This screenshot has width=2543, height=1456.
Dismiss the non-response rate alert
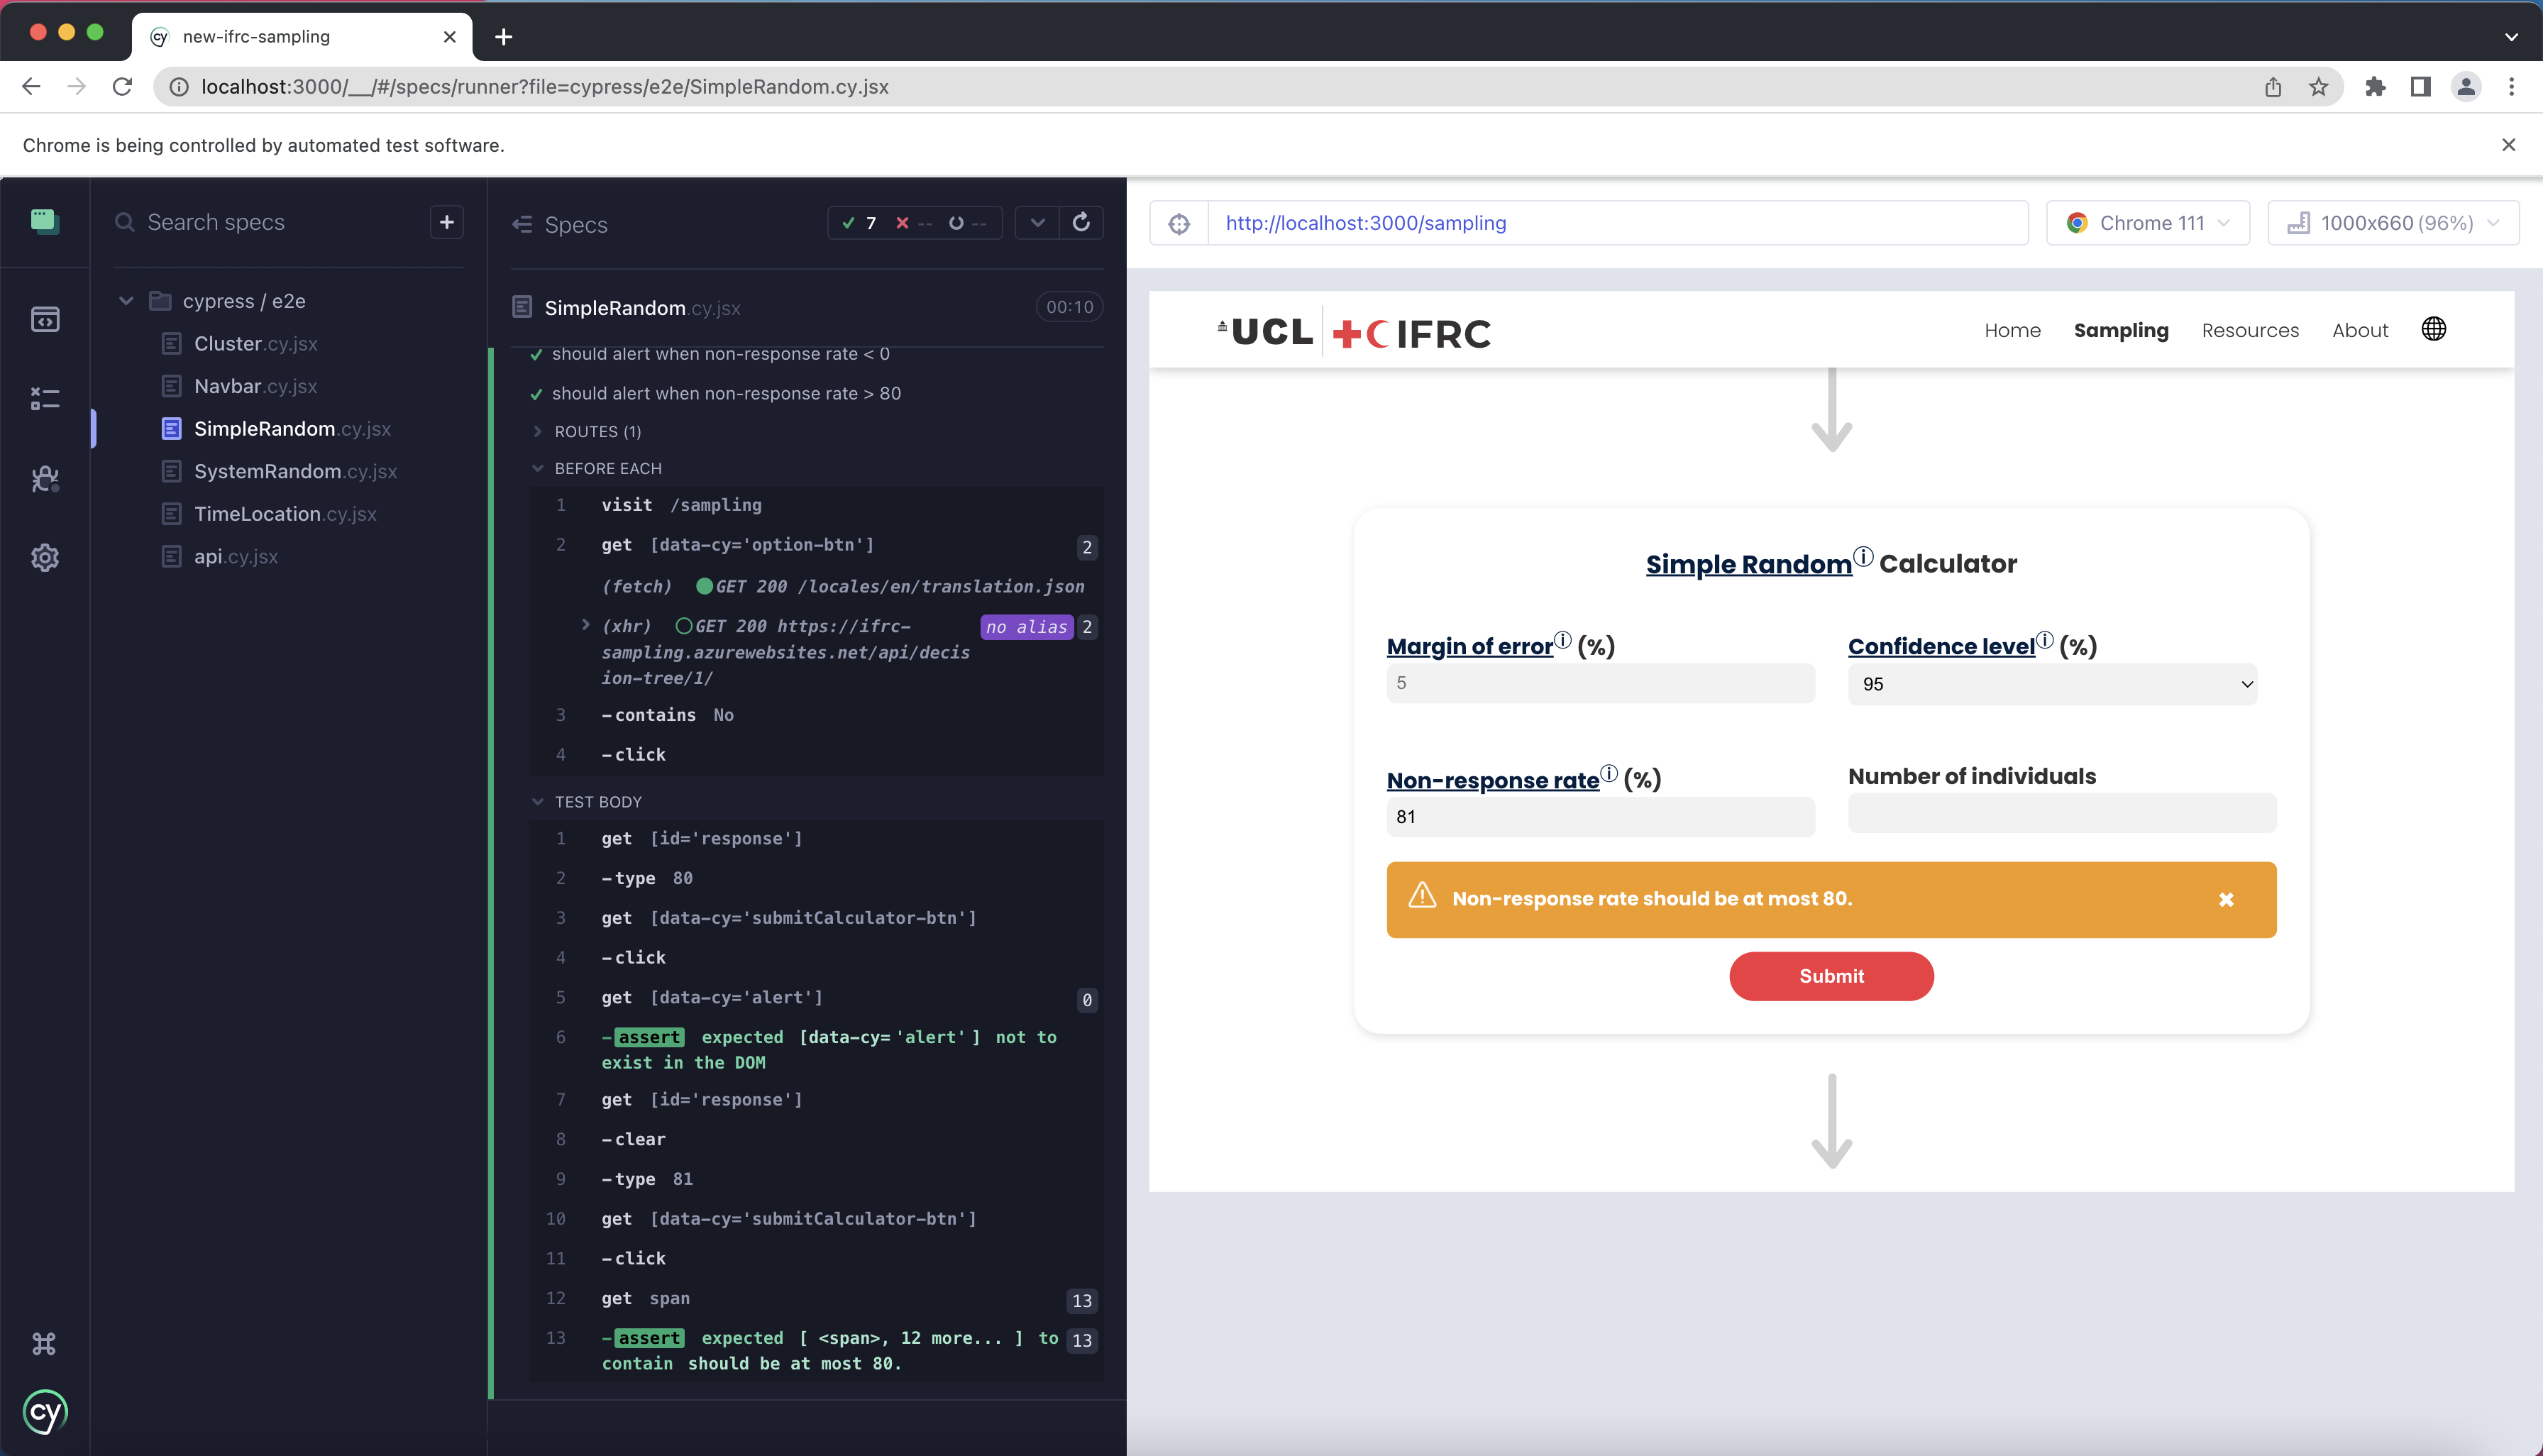[x=2226, y=900]
